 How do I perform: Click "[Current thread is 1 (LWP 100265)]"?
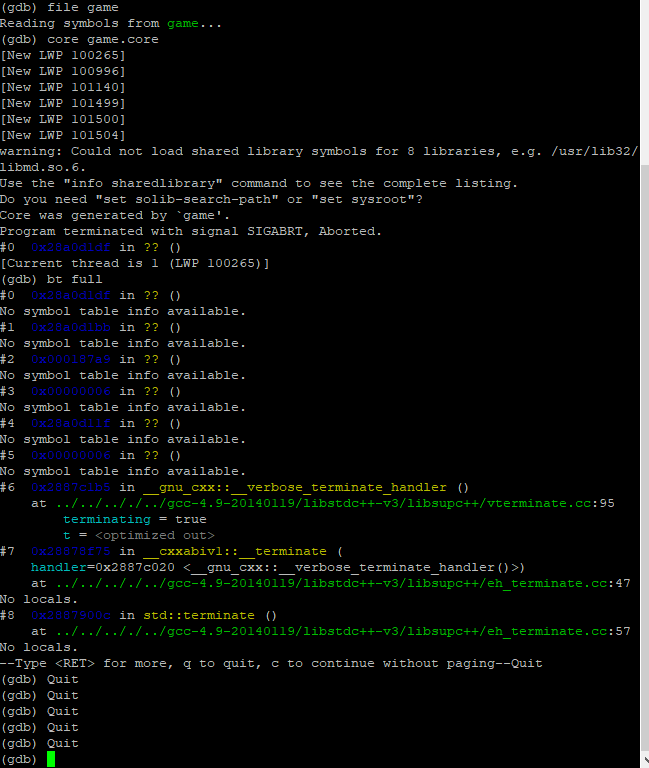(x=135, y=264)
